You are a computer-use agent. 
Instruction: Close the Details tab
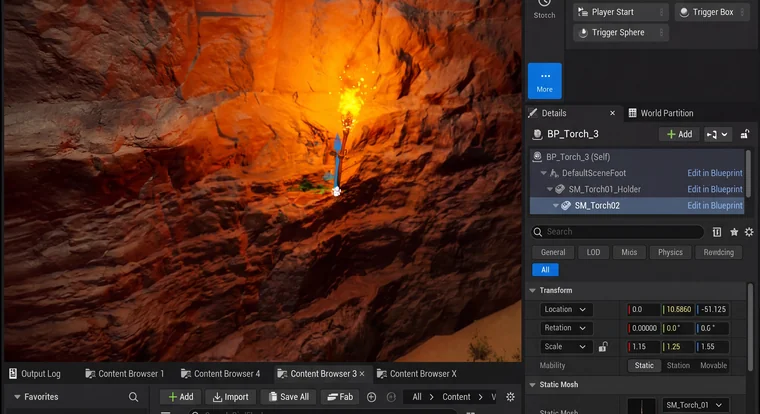click(x=612, y=113)
